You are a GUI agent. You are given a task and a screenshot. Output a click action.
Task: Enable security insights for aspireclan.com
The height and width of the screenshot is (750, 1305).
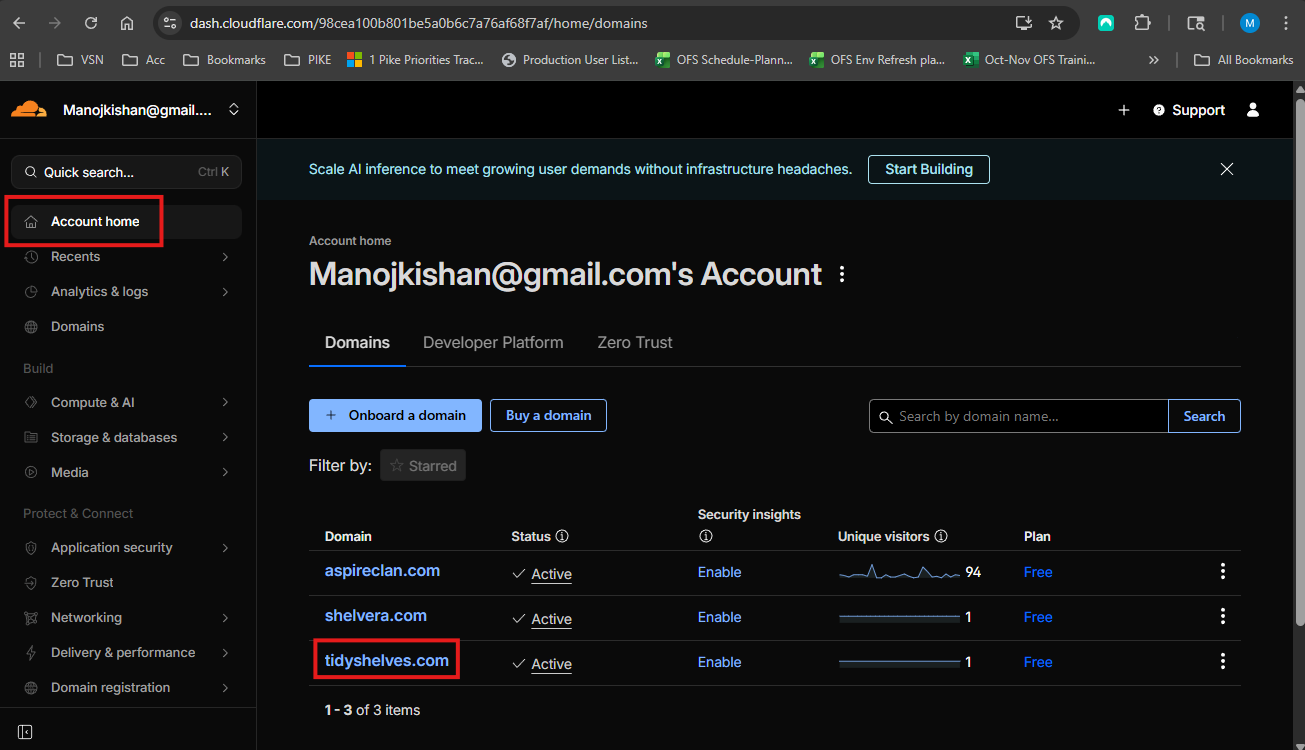pos(719,573)
